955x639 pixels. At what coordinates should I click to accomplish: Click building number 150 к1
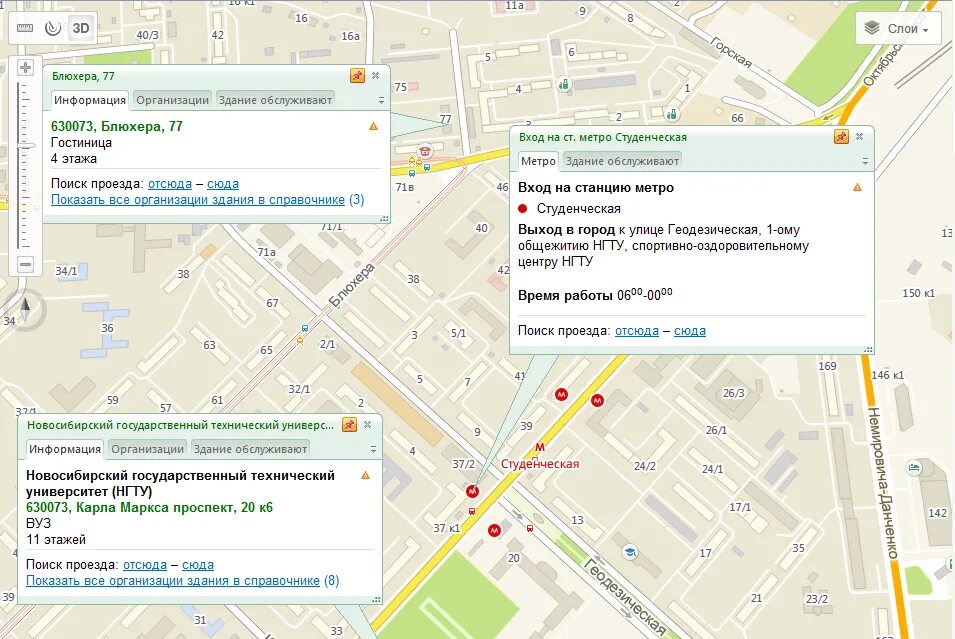(x=918, y=293)
